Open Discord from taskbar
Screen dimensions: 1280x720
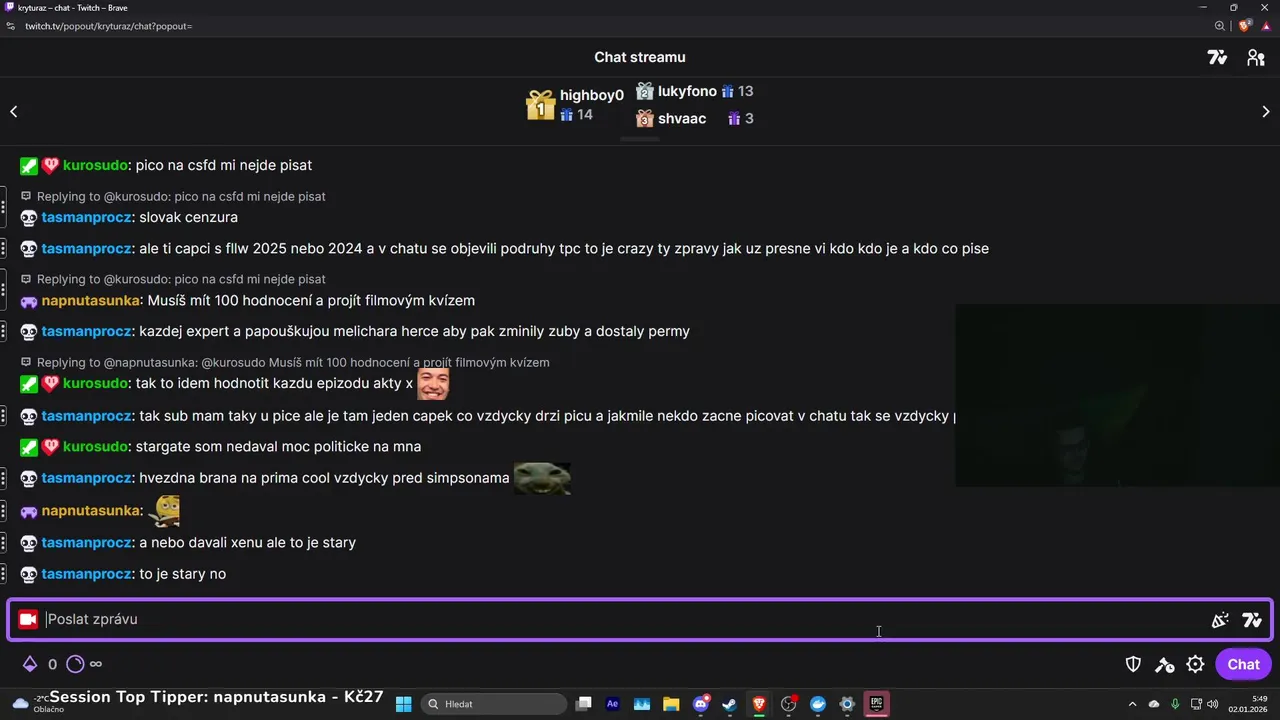(701, 704)
